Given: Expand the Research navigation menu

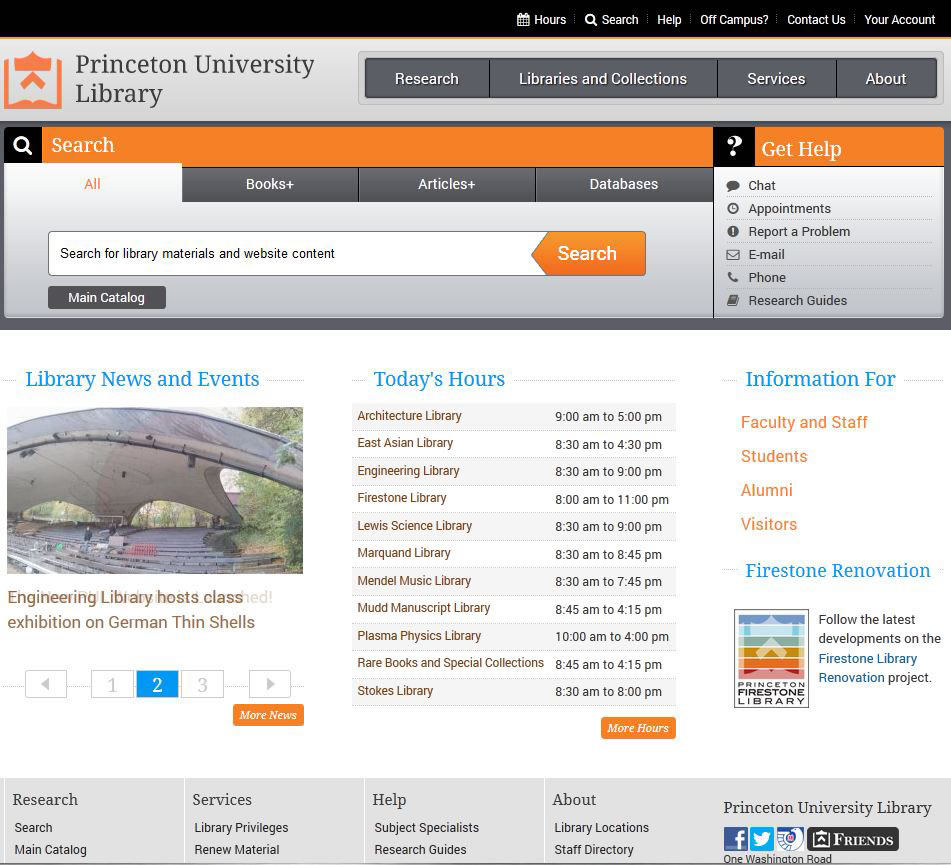Looking at the screenshot, I should (x=426, y=79).
